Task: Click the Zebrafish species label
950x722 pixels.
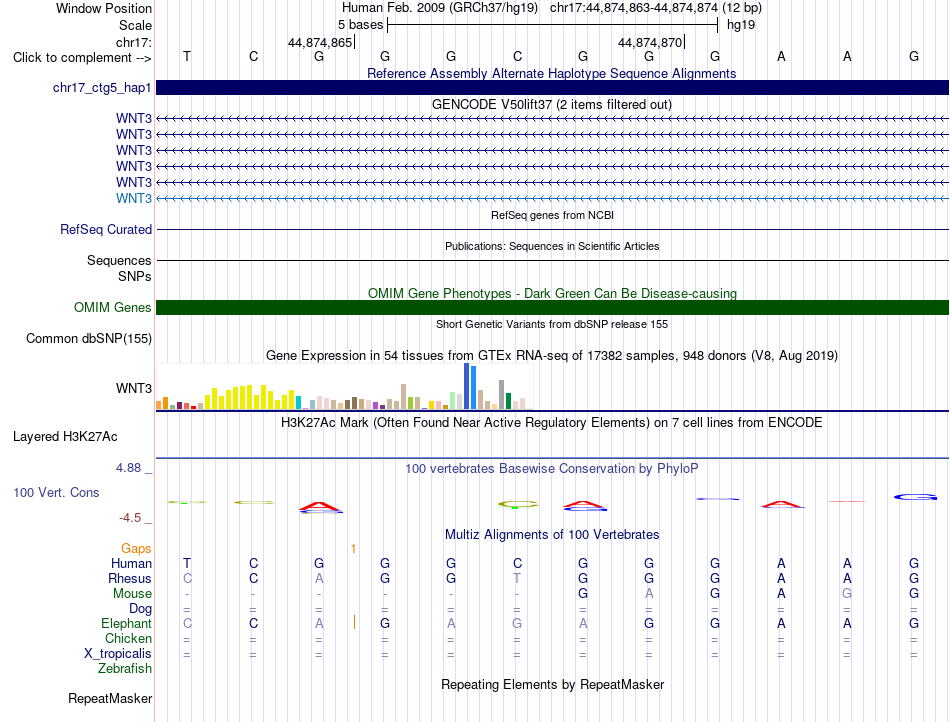Action: (x=125, y=669)
